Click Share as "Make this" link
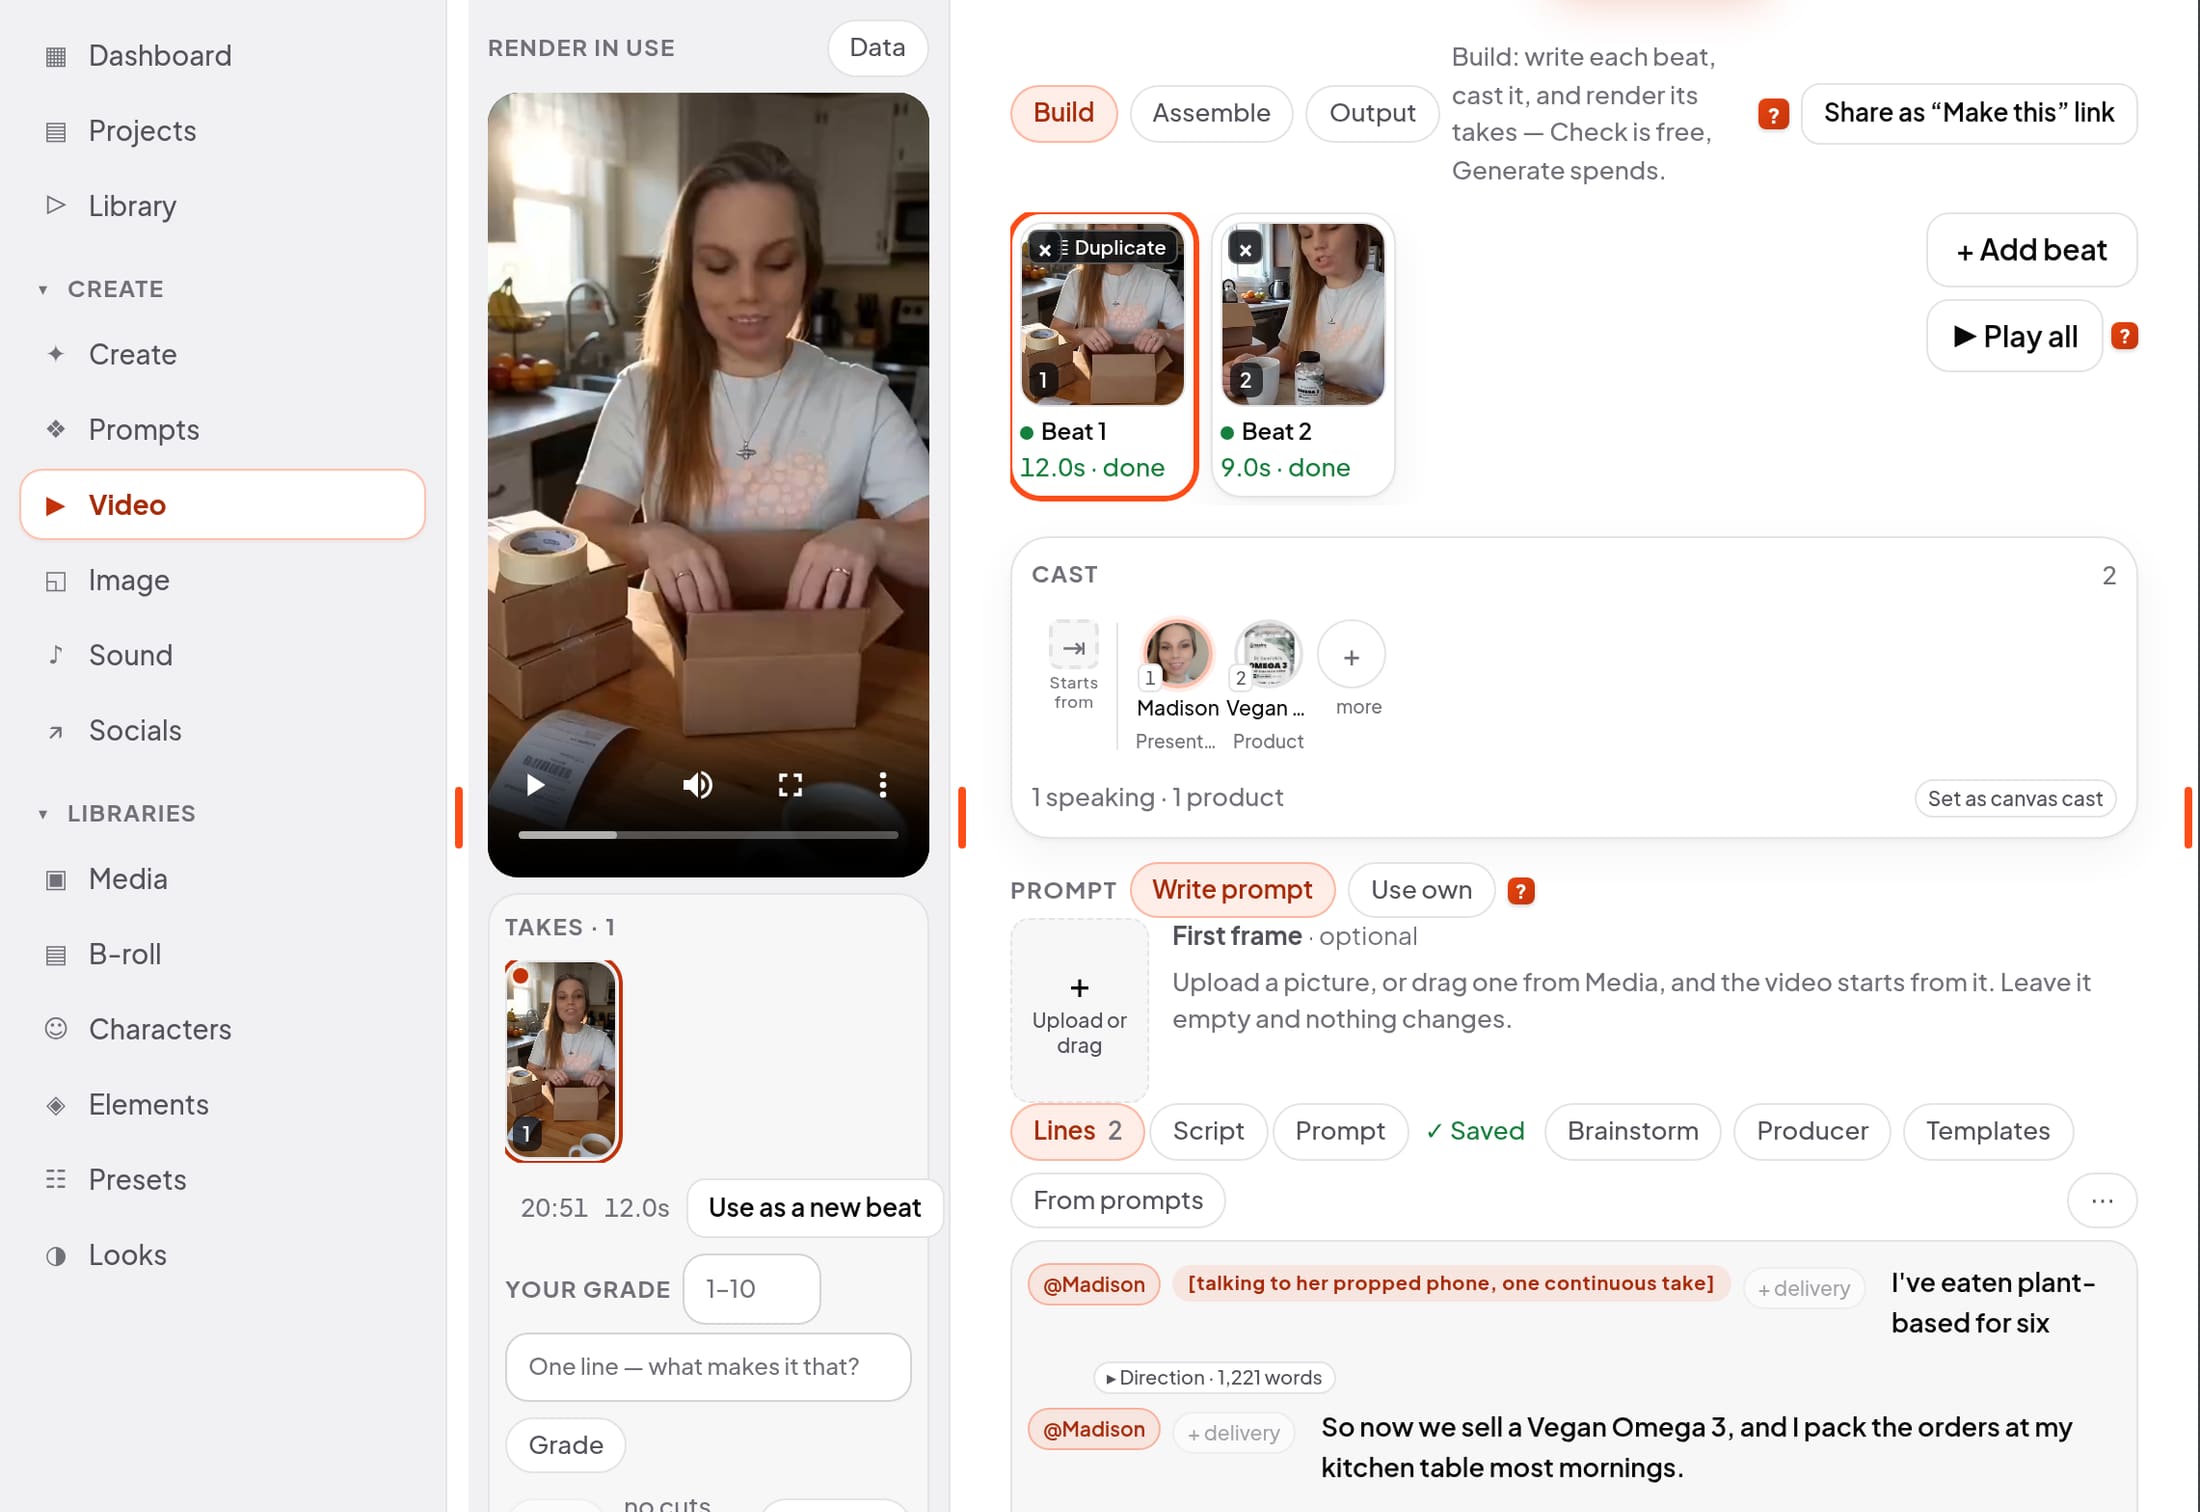This screenshot has height=1512, width=2200. 1968,113
